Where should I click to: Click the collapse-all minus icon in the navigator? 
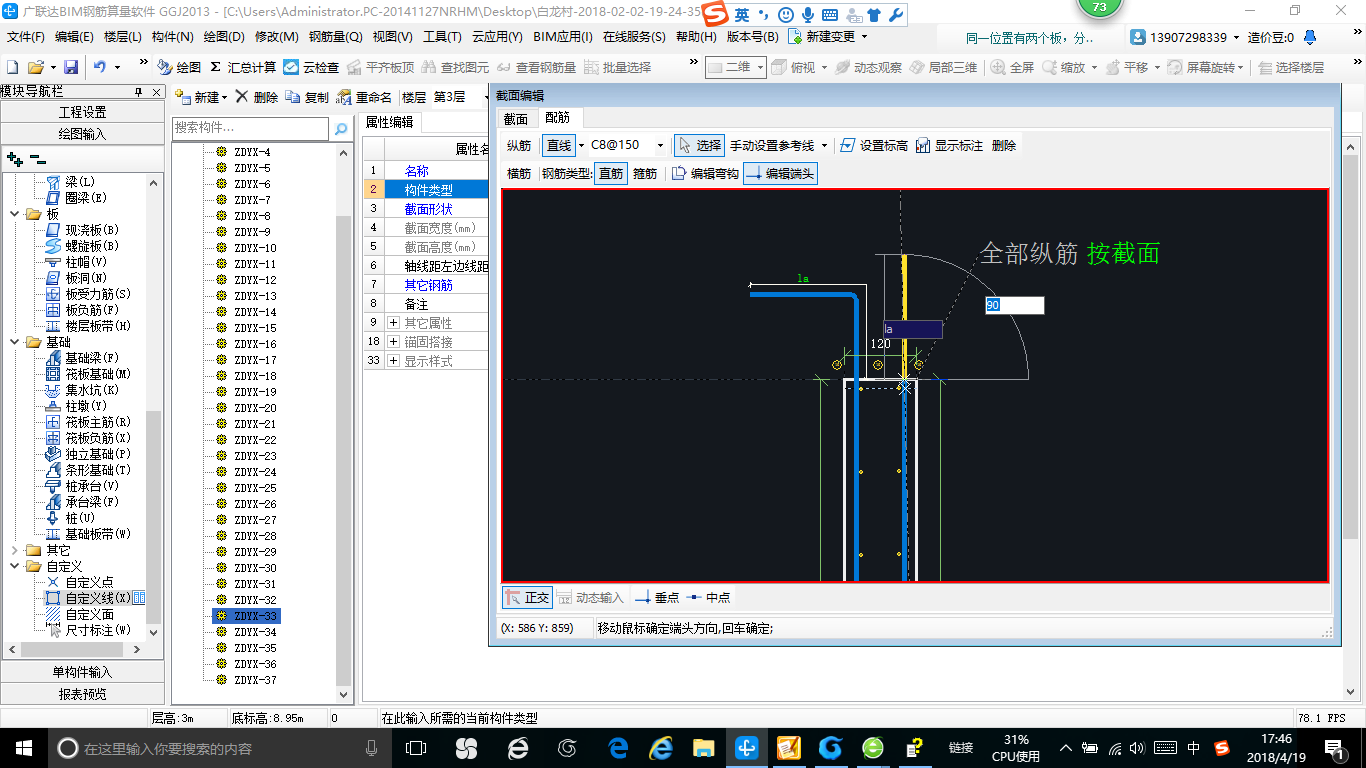37,158
